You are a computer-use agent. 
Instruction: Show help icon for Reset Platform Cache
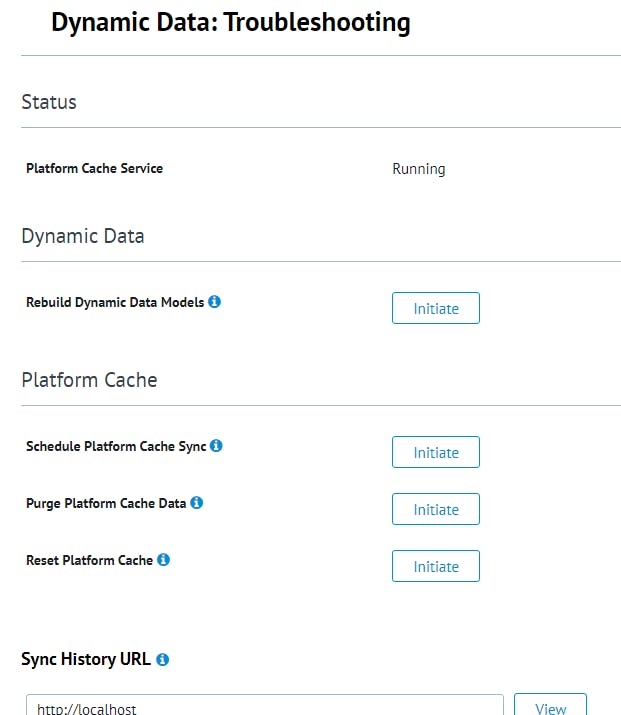[x=164, y=560]
